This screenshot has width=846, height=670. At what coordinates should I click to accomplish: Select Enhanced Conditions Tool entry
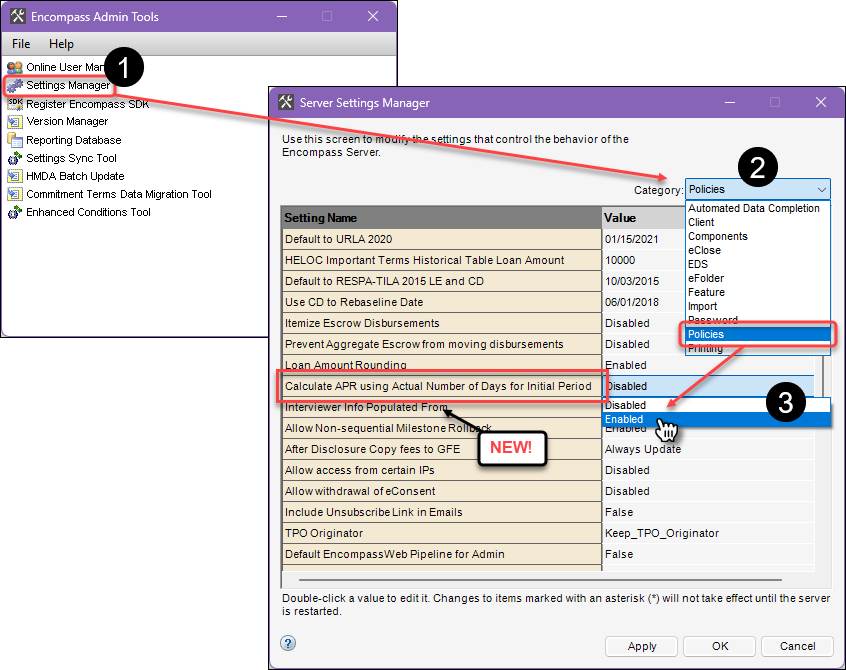pos(88,212)
